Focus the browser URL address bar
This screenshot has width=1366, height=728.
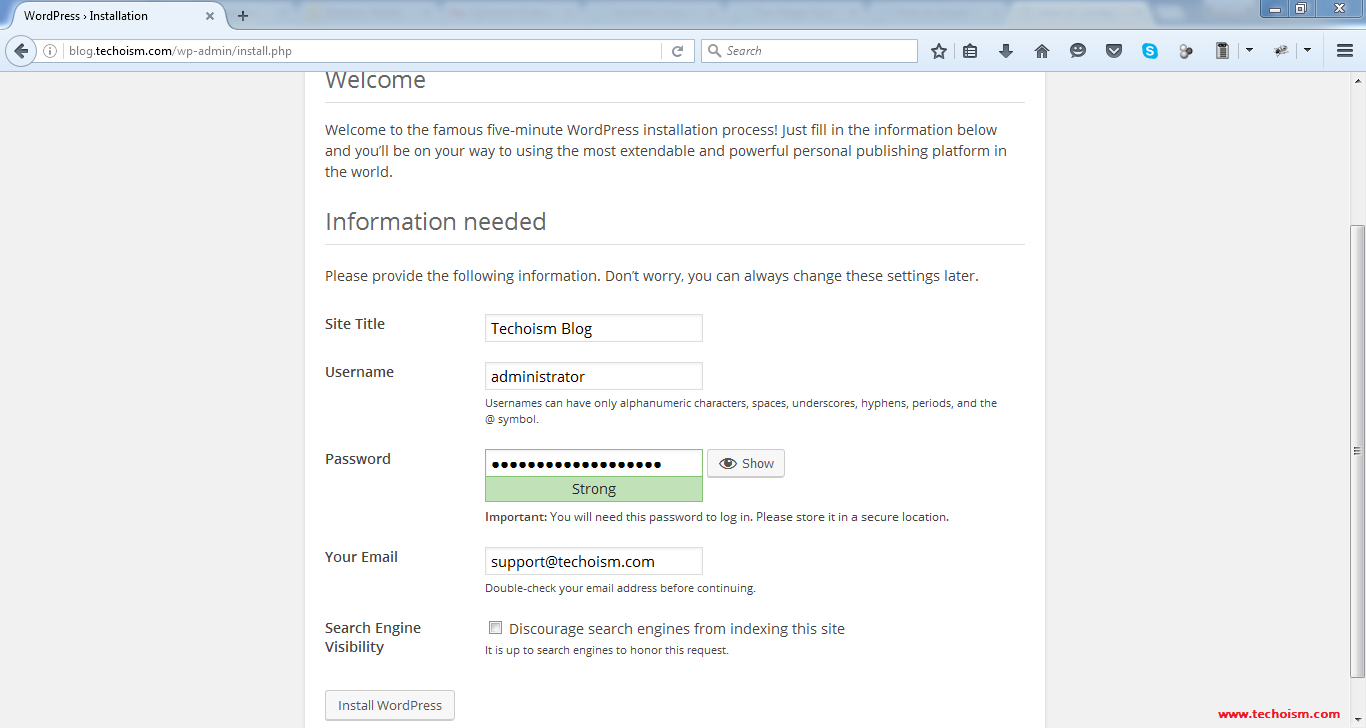click(x=362, y=51)
